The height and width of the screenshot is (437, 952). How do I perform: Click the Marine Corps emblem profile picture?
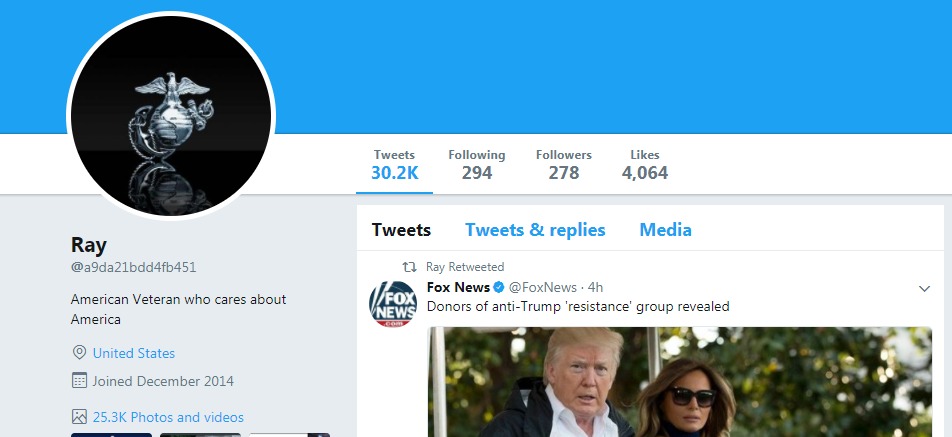170,115
